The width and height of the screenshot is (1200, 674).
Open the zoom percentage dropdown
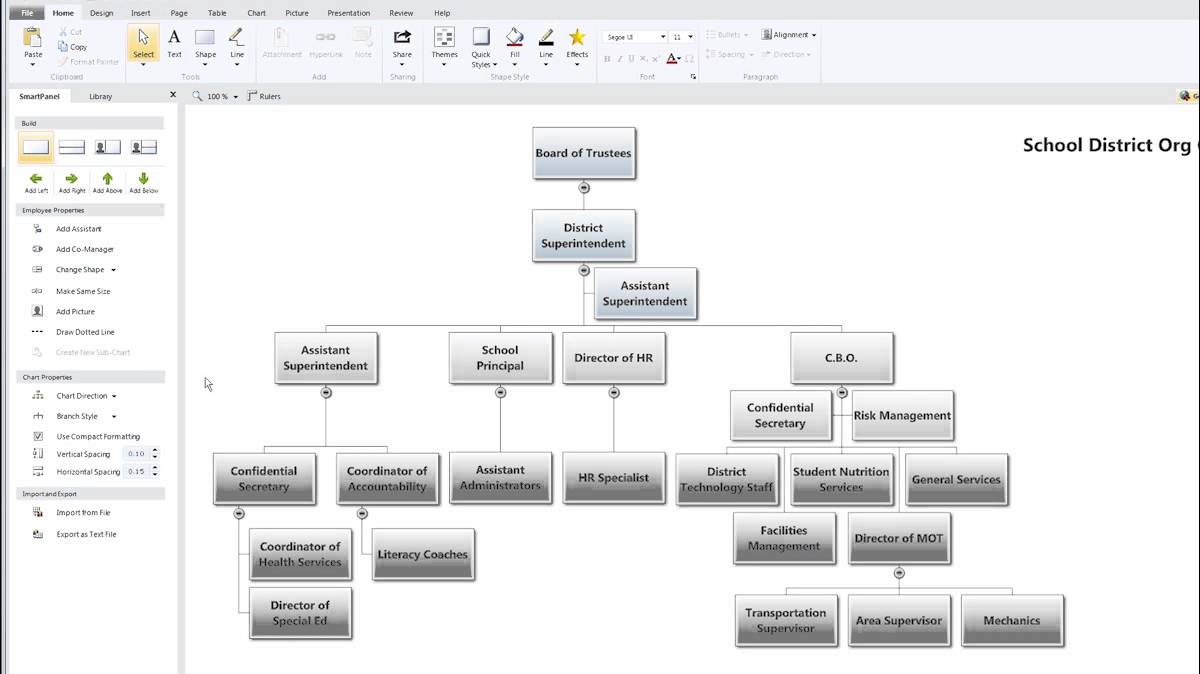coord(236,97)
